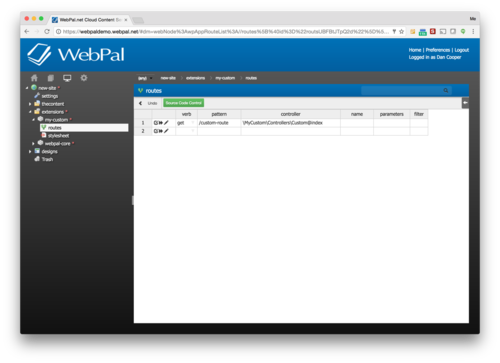Select the pages icon in sidebar toolbar
500x363 pixels.
click(51, 78)
